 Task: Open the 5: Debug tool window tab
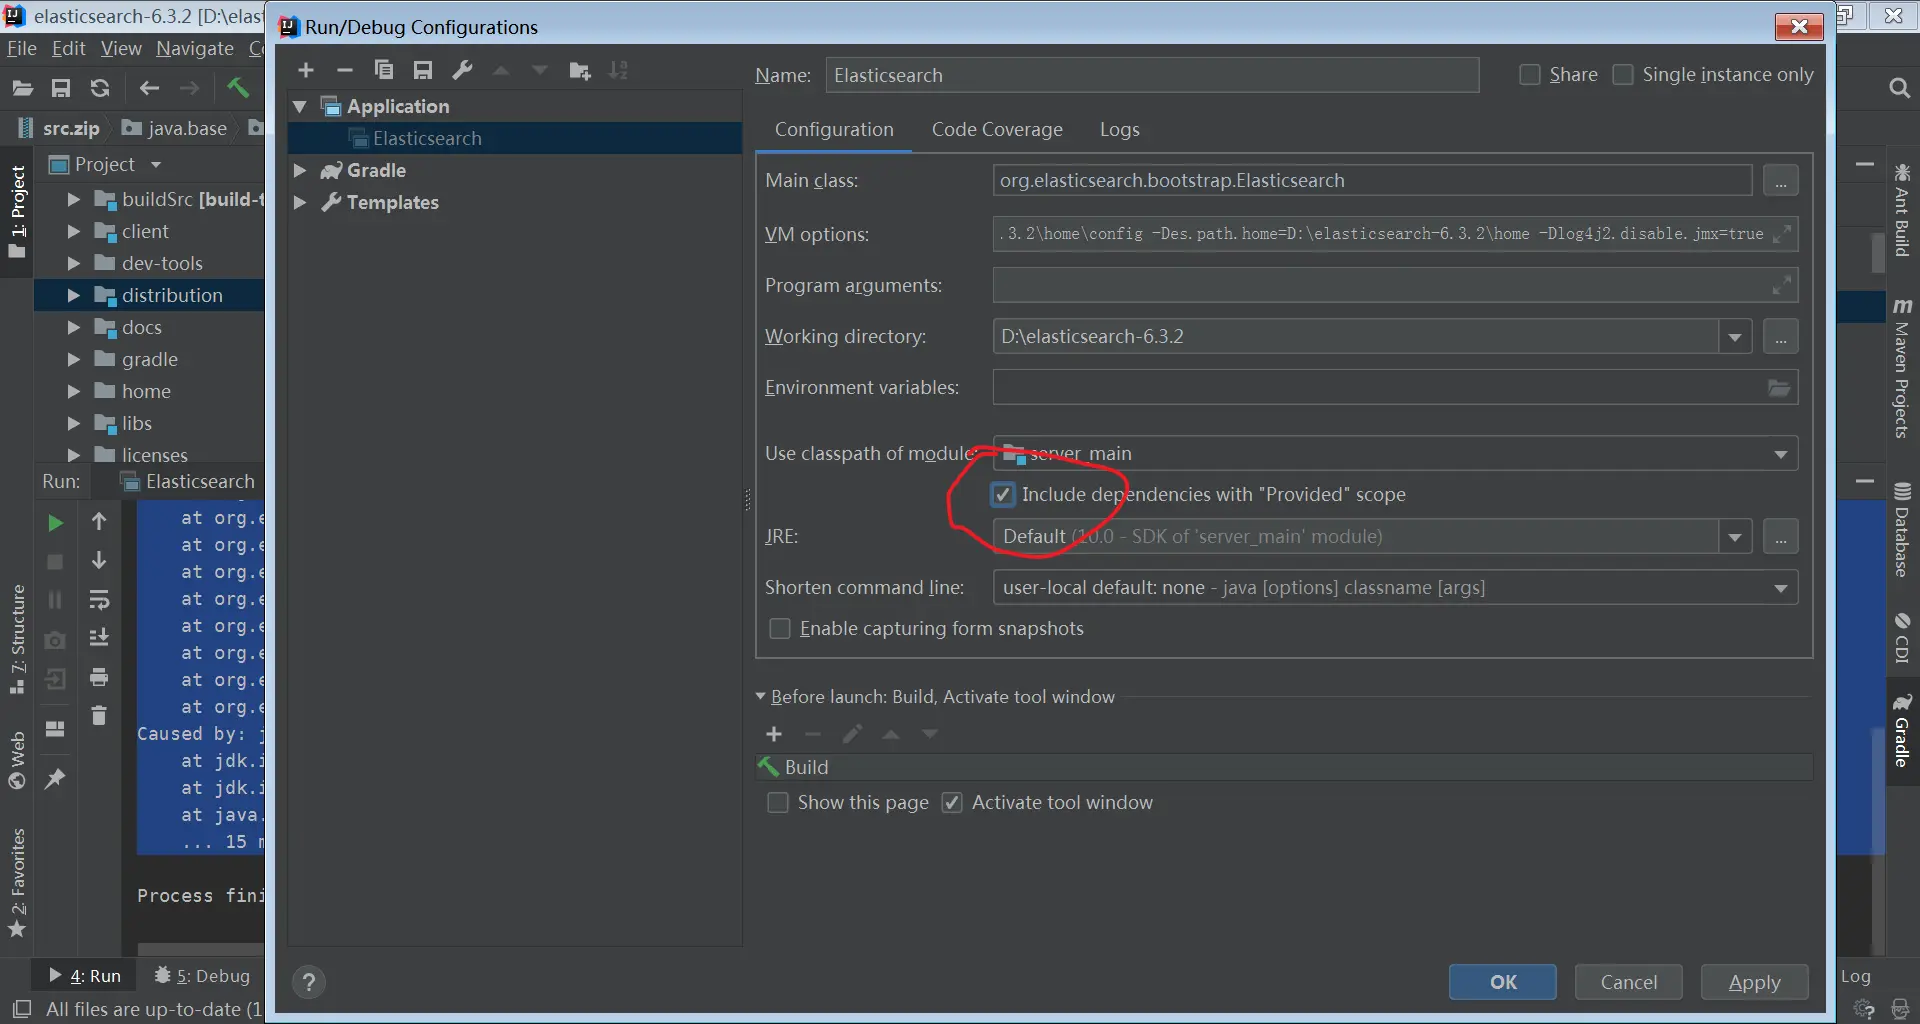pos(202,975)
